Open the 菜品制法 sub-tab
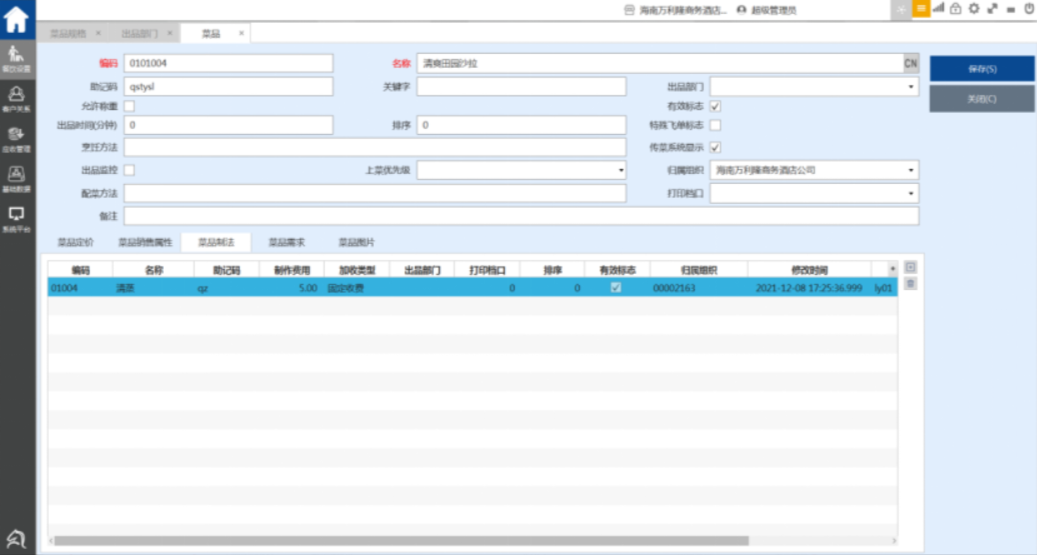The width and height of the screenshot is (1037, 555). [x=216, y=243]
